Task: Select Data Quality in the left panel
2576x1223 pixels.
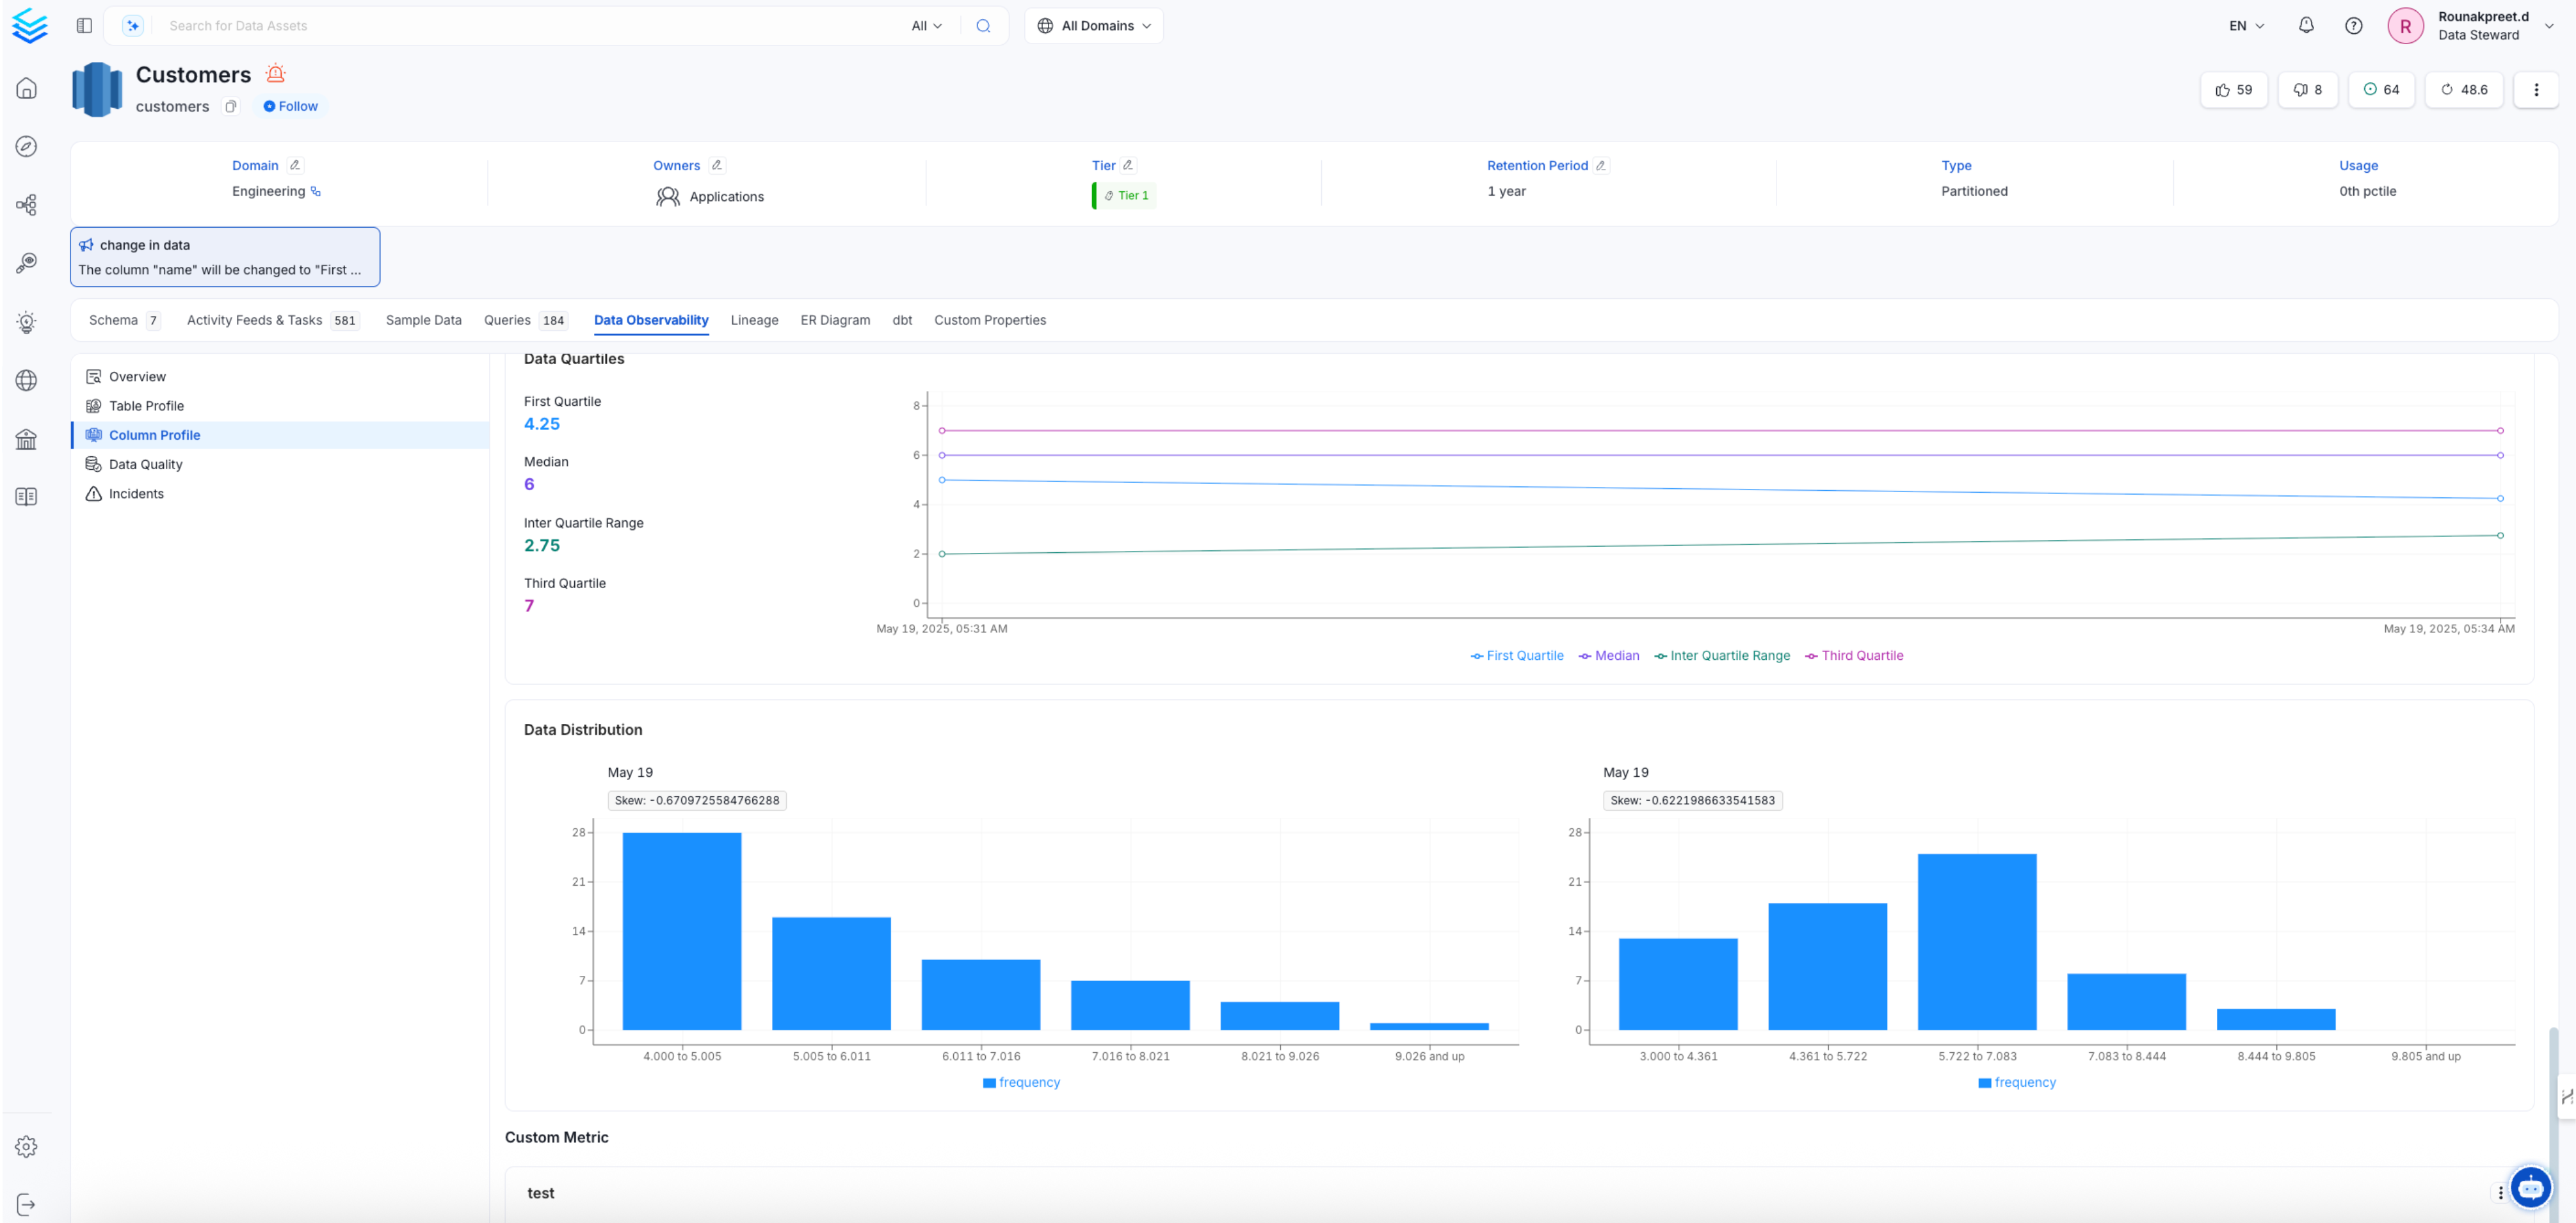Action: [145, 464]
